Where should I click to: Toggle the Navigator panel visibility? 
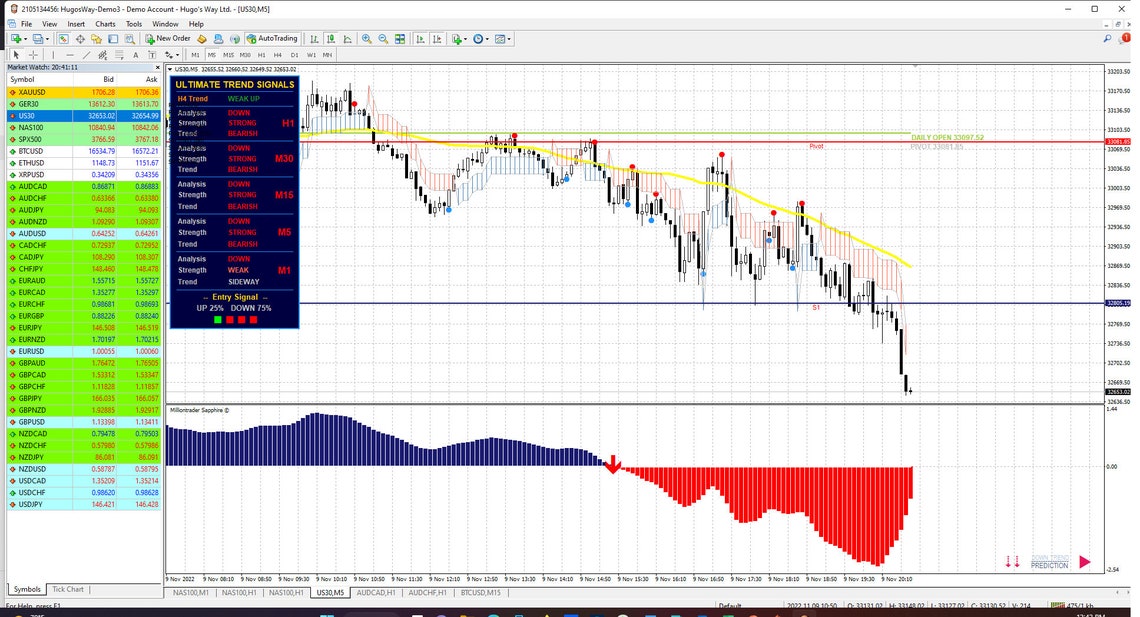(96, 38)
